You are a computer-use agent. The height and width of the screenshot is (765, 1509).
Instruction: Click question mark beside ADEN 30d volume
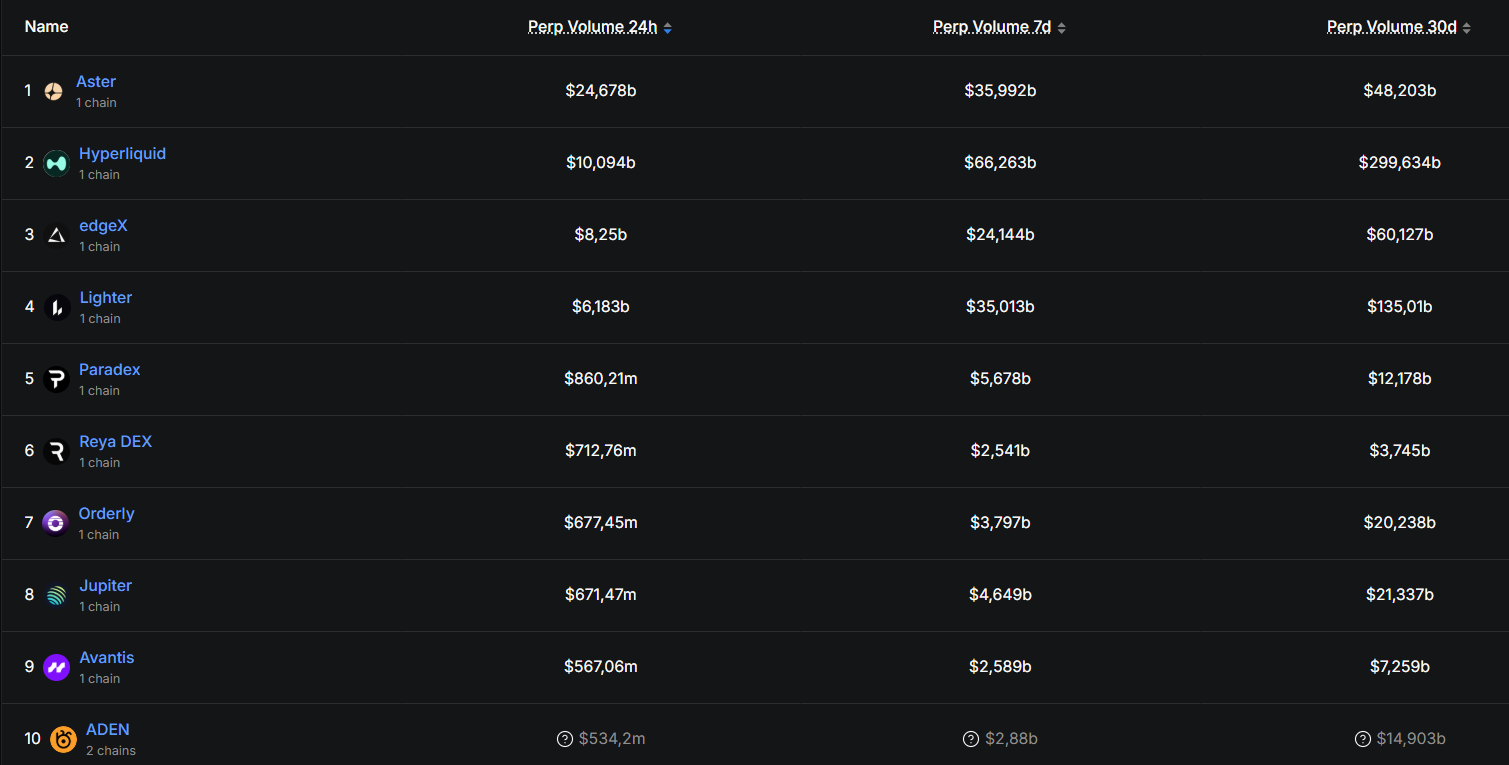1363,739
